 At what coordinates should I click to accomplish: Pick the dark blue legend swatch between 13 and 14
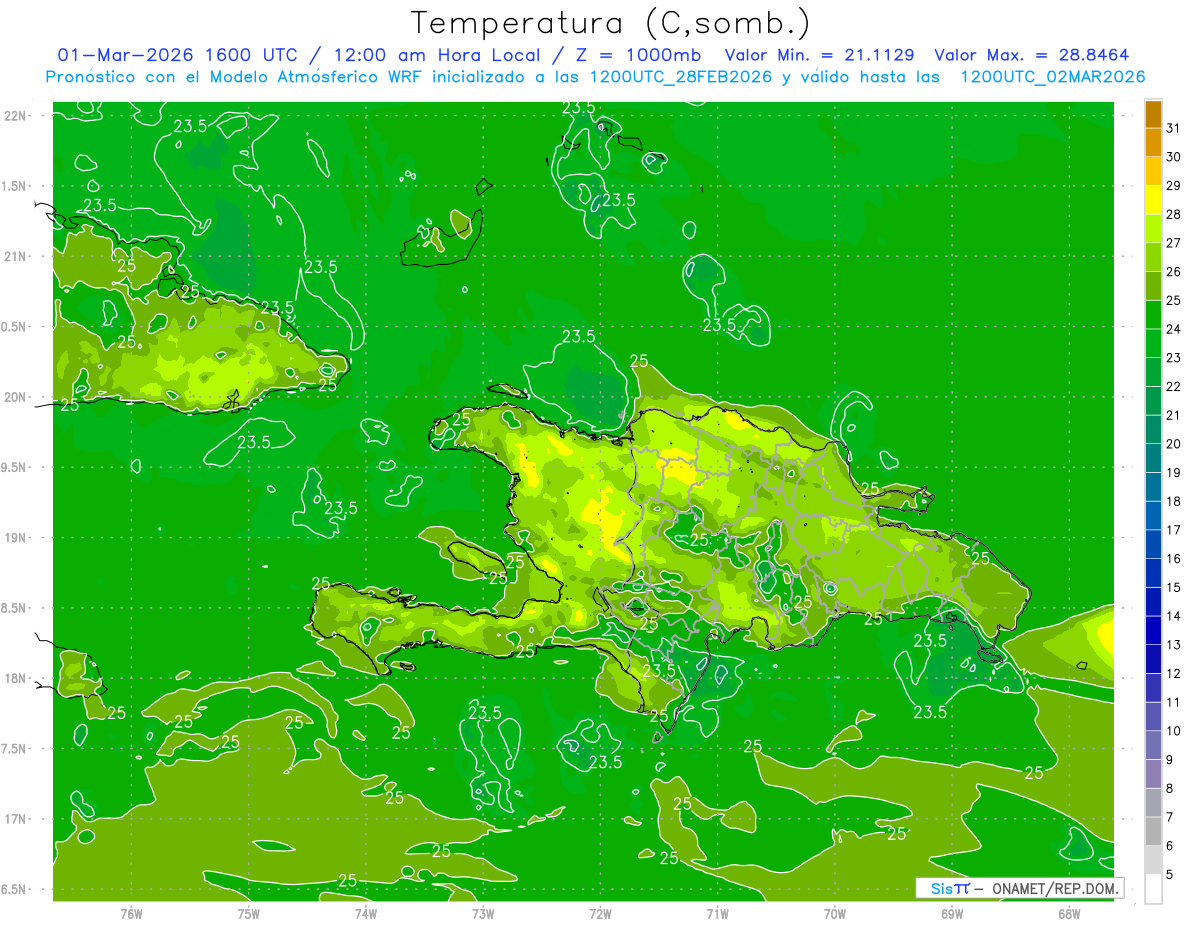[1153, 631]
